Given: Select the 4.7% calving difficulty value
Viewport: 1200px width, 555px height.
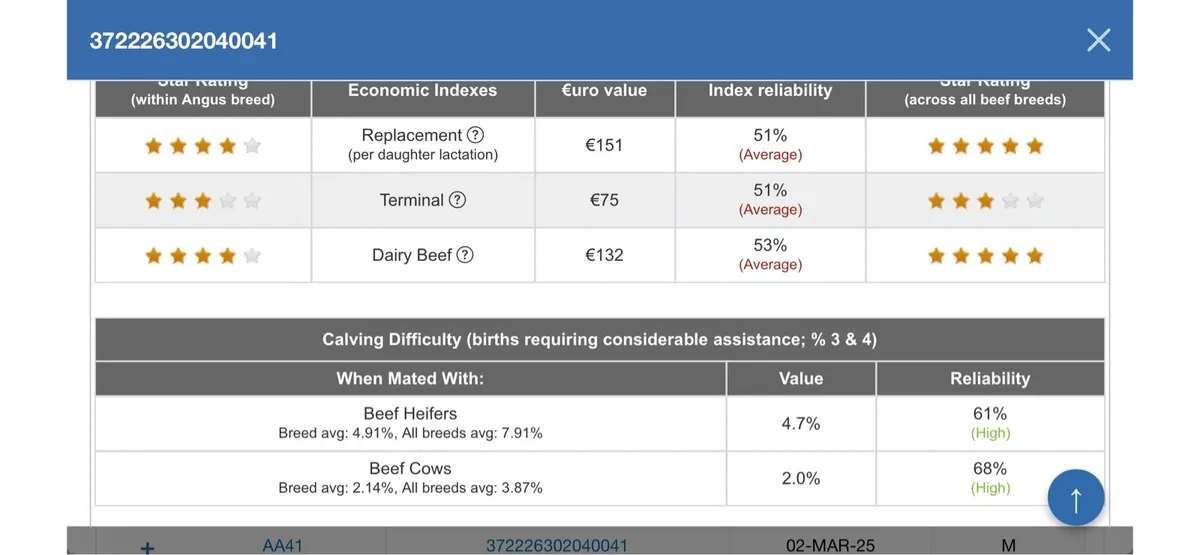Looking at the screenshot, I should click(800, 423).
